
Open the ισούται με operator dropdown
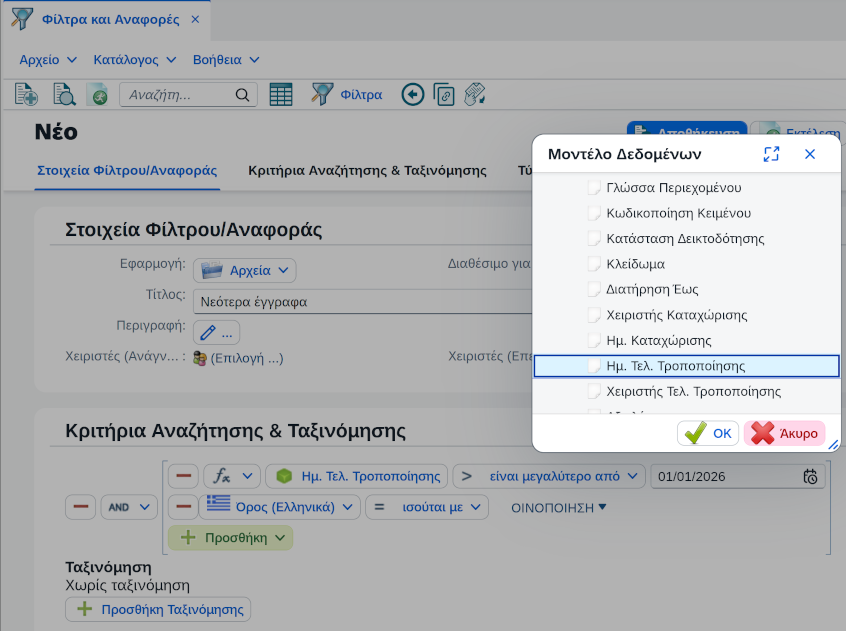click(x=427, y=507)
